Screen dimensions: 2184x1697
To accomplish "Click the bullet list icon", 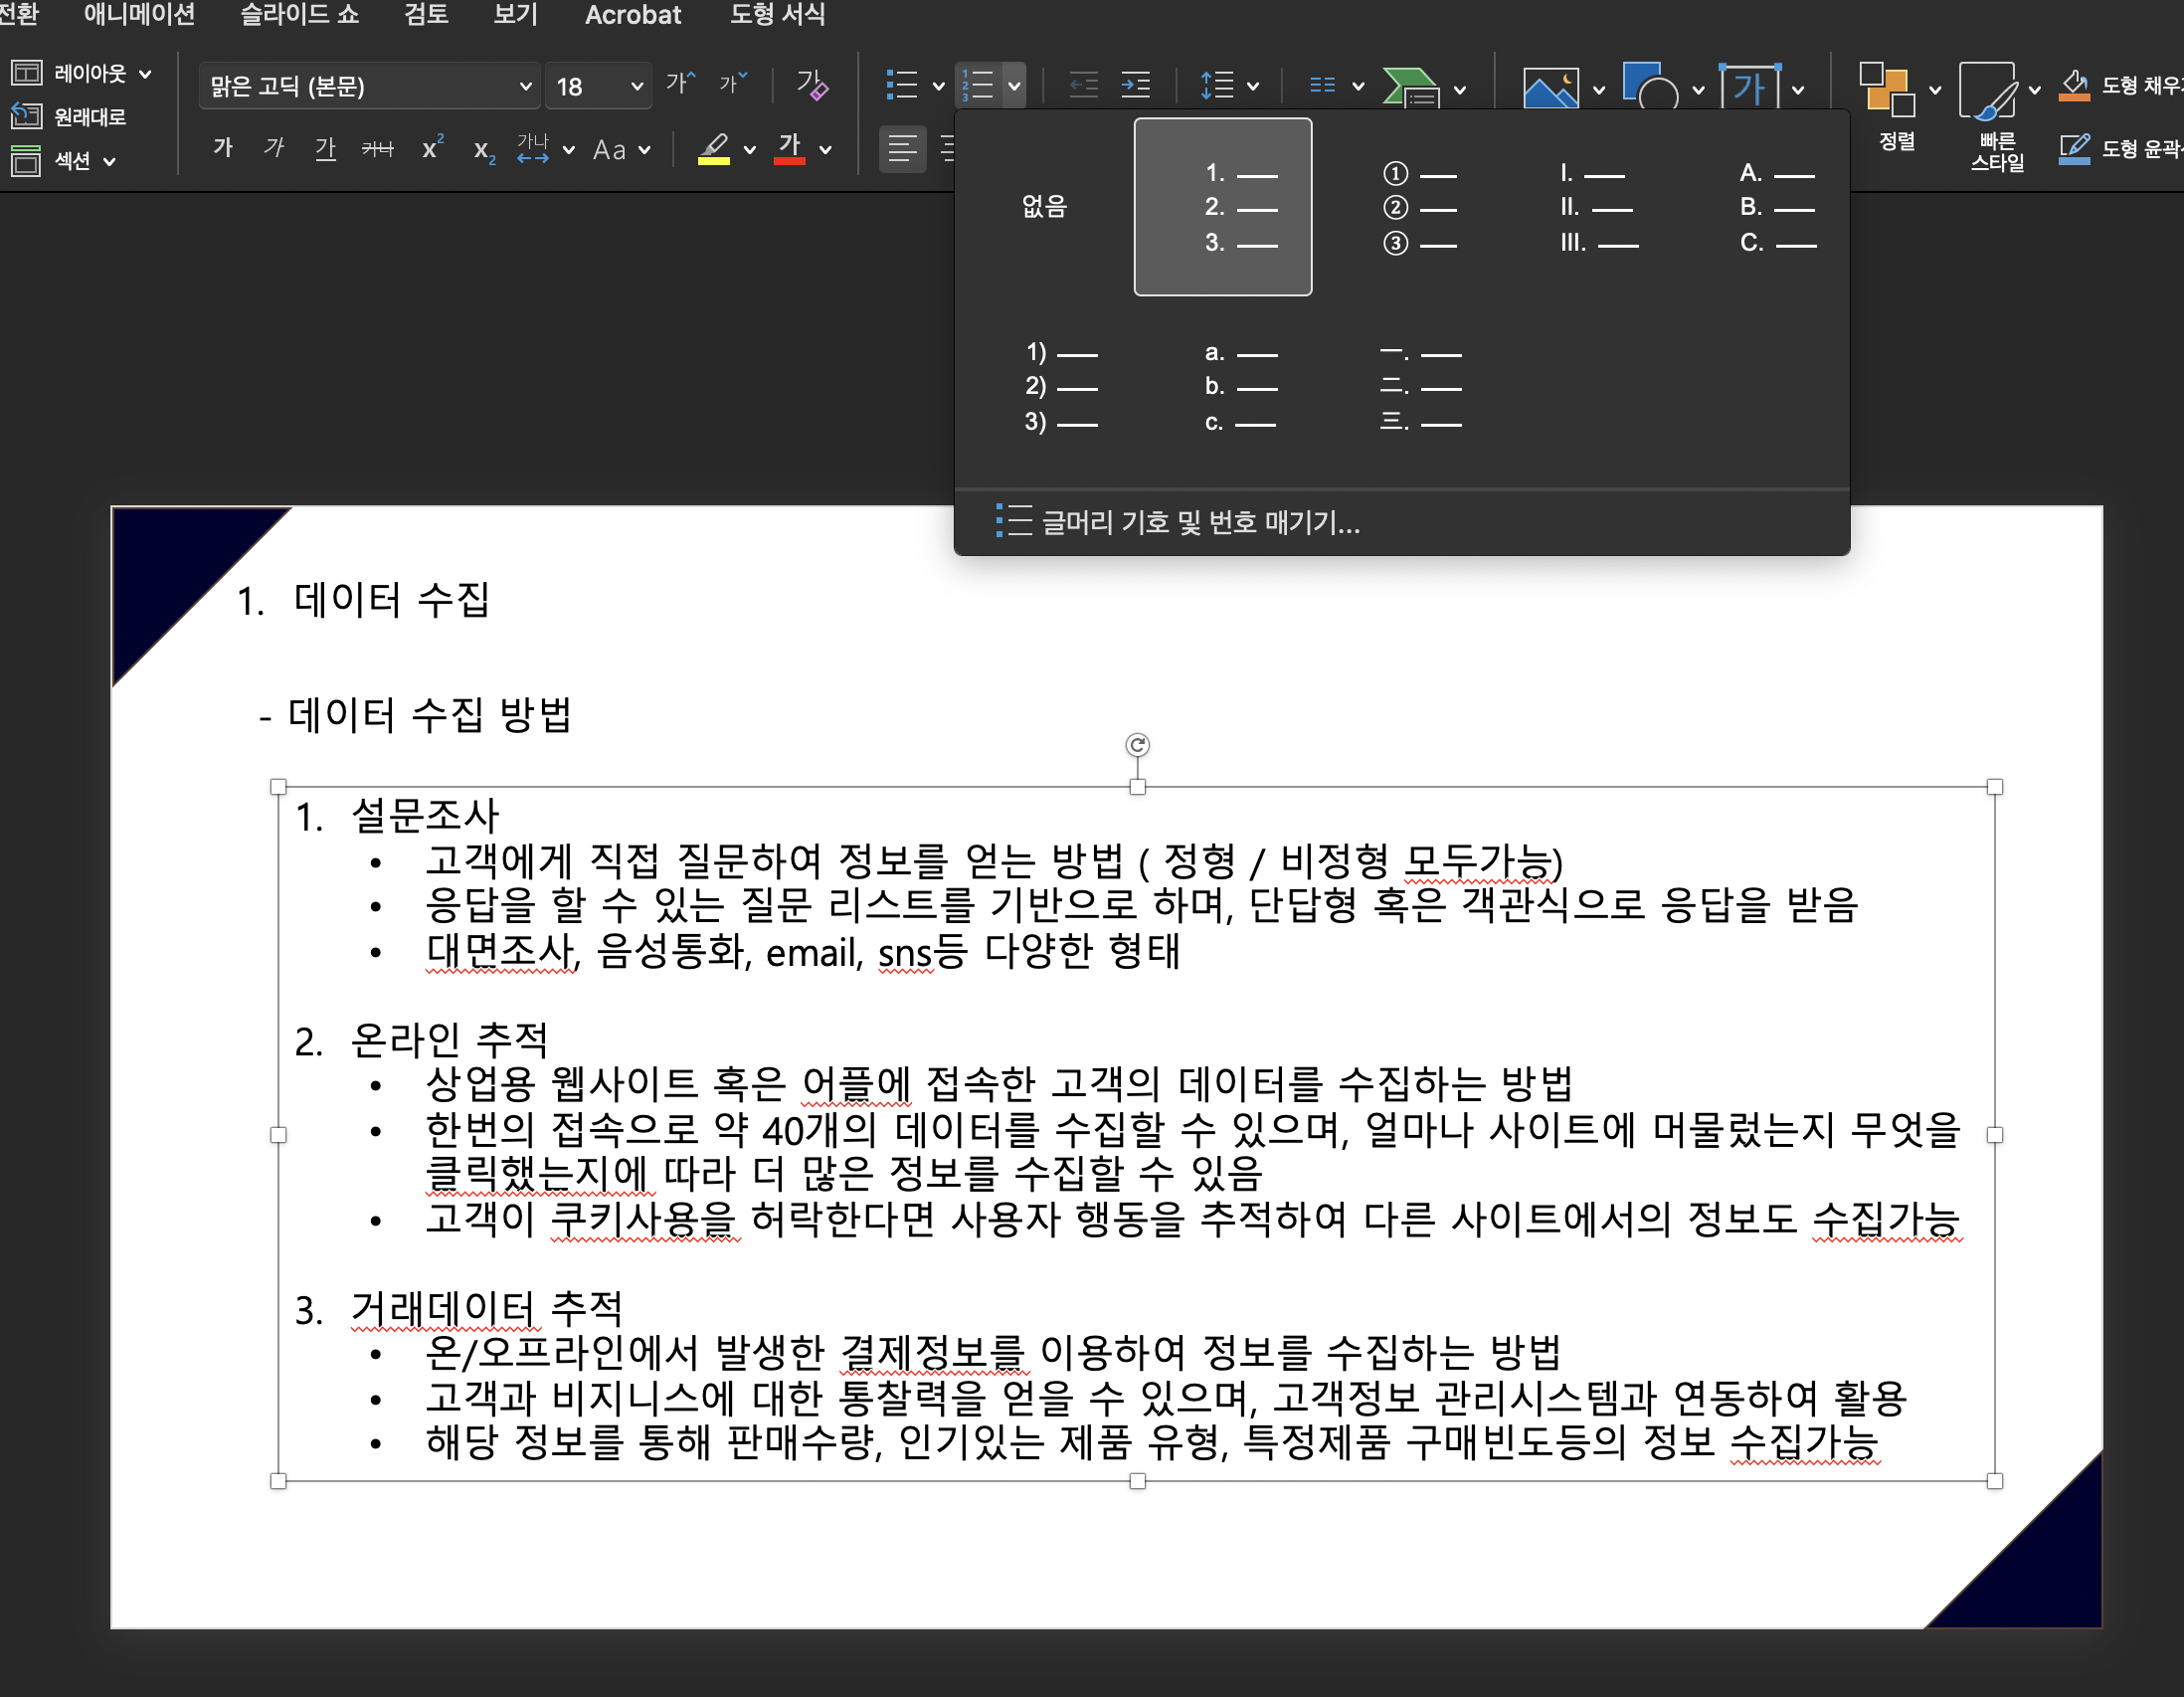I will click(901, 85).
